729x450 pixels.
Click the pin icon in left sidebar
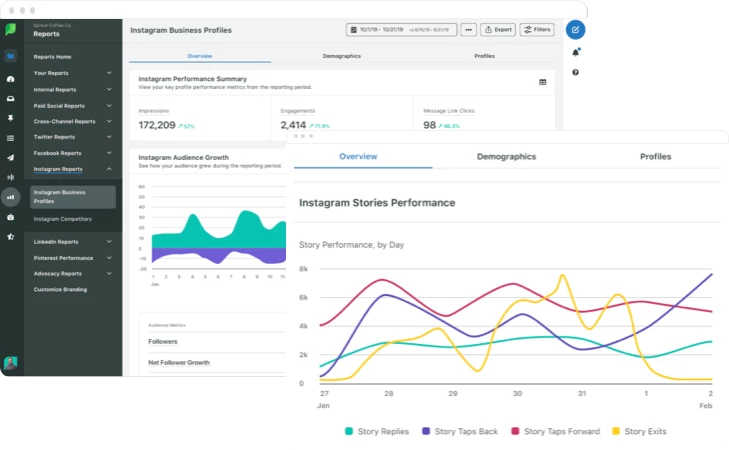(x=10, y=117)
